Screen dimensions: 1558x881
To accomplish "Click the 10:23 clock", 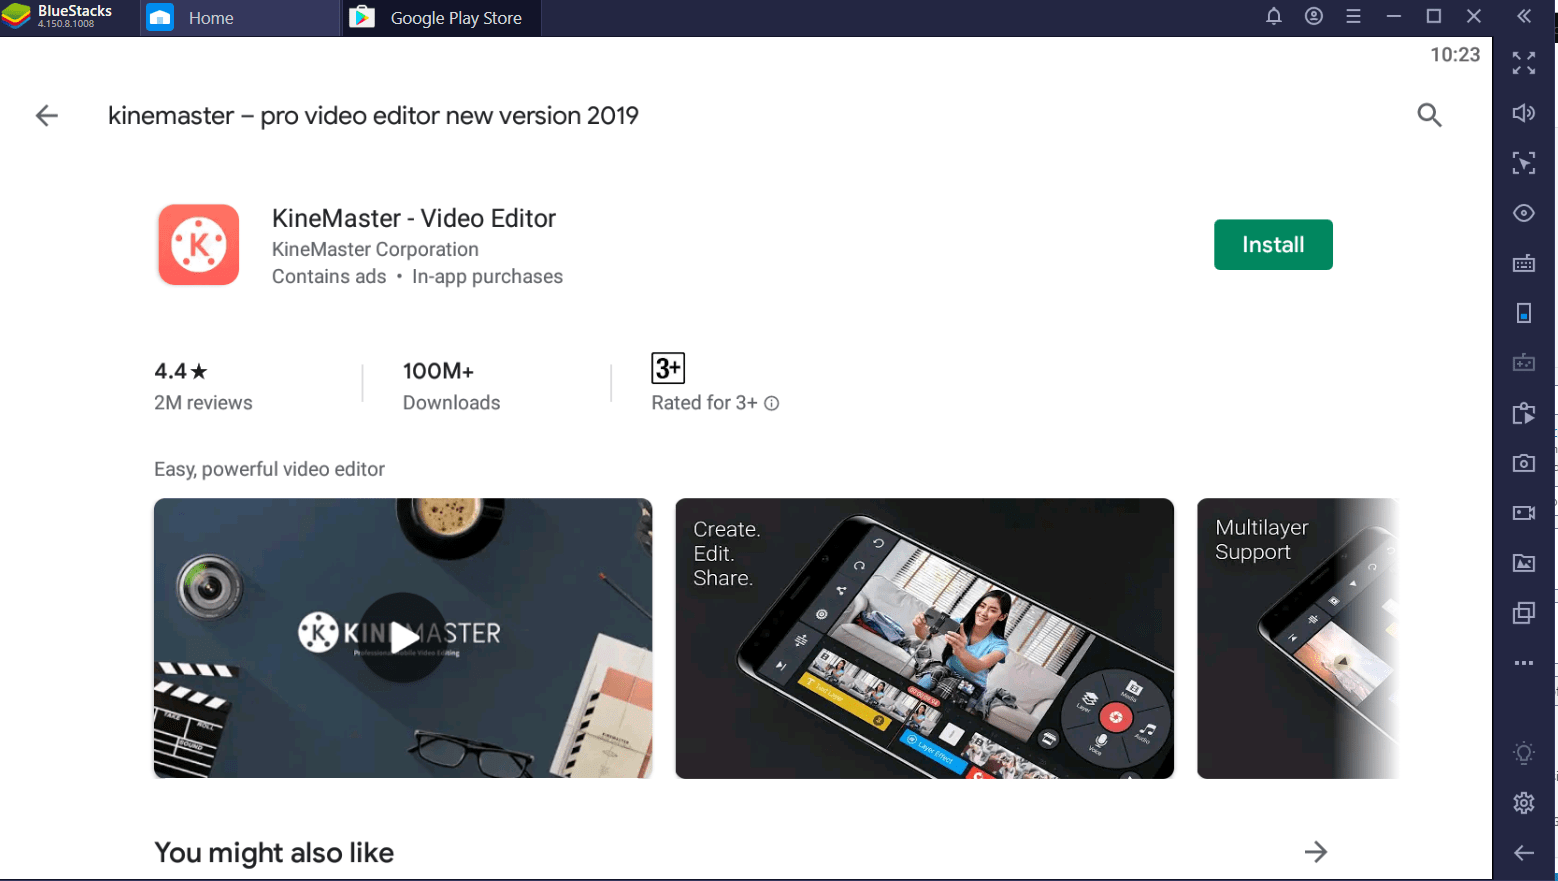I will pos(1455,55).
